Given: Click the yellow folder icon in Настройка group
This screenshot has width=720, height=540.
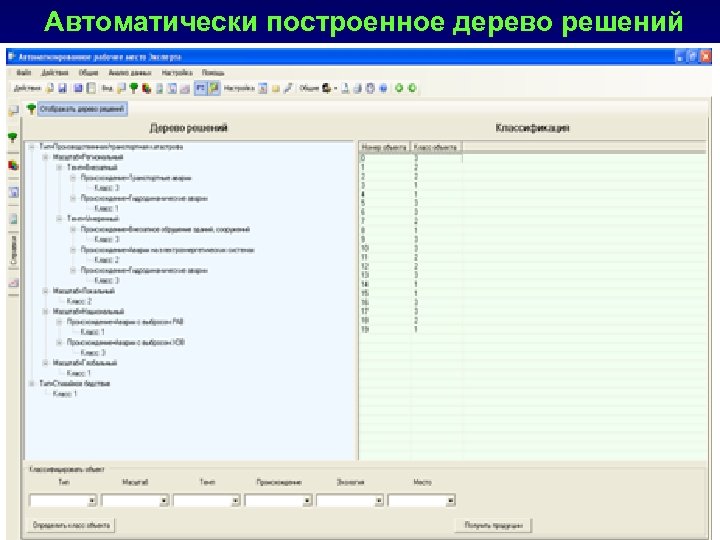Looking at the screenshot, I should [x=276, y=89].
